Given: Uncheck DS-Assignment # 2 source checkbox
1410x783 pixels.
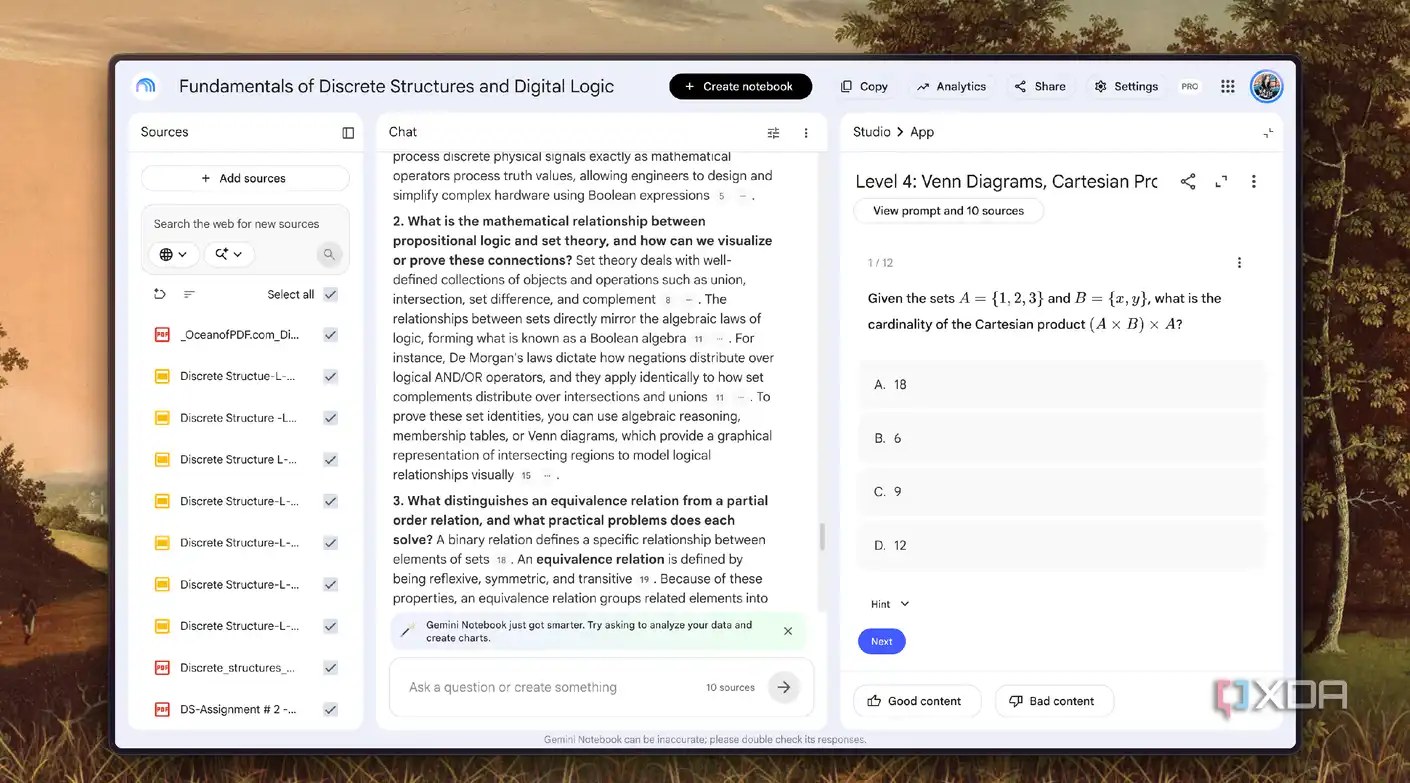Looking at the screenshot, I should (330, 709).
